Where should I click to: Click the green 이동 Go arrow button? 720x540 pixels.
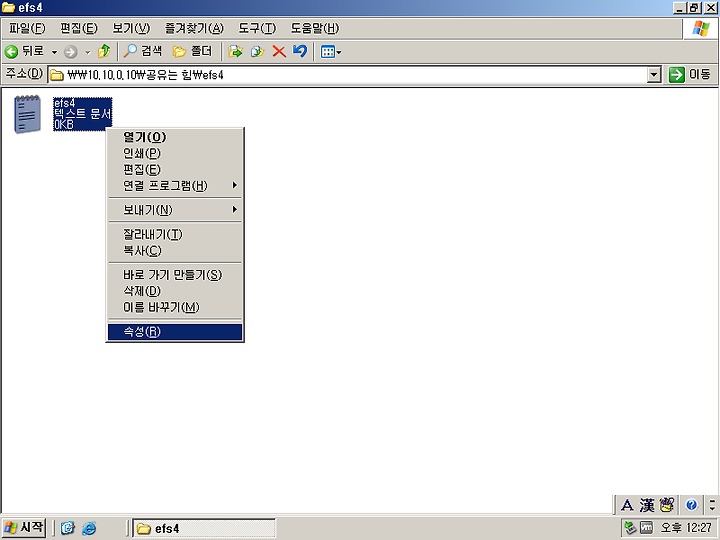point(689,74)
